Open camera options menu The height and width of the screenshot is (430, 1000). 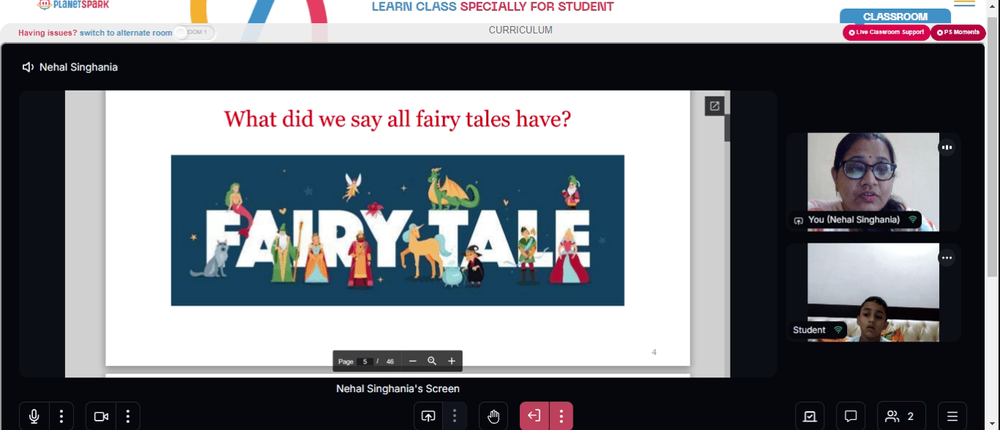point(128,416)
